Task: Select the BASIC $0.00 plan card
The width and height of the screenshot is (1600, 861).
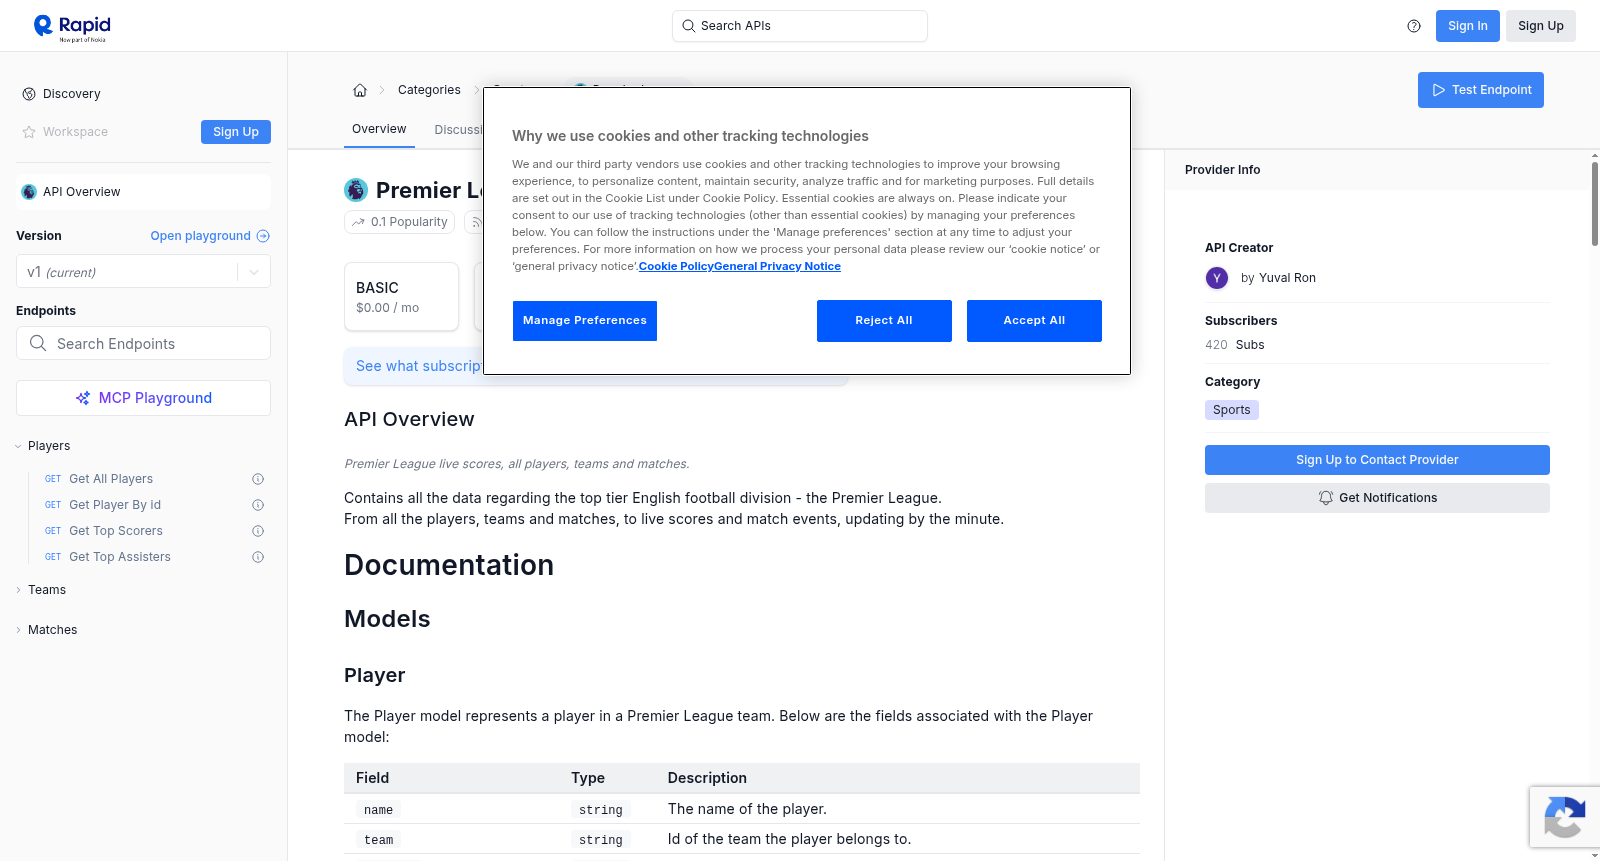Action: pyautogui.click(x=401, y=297)
